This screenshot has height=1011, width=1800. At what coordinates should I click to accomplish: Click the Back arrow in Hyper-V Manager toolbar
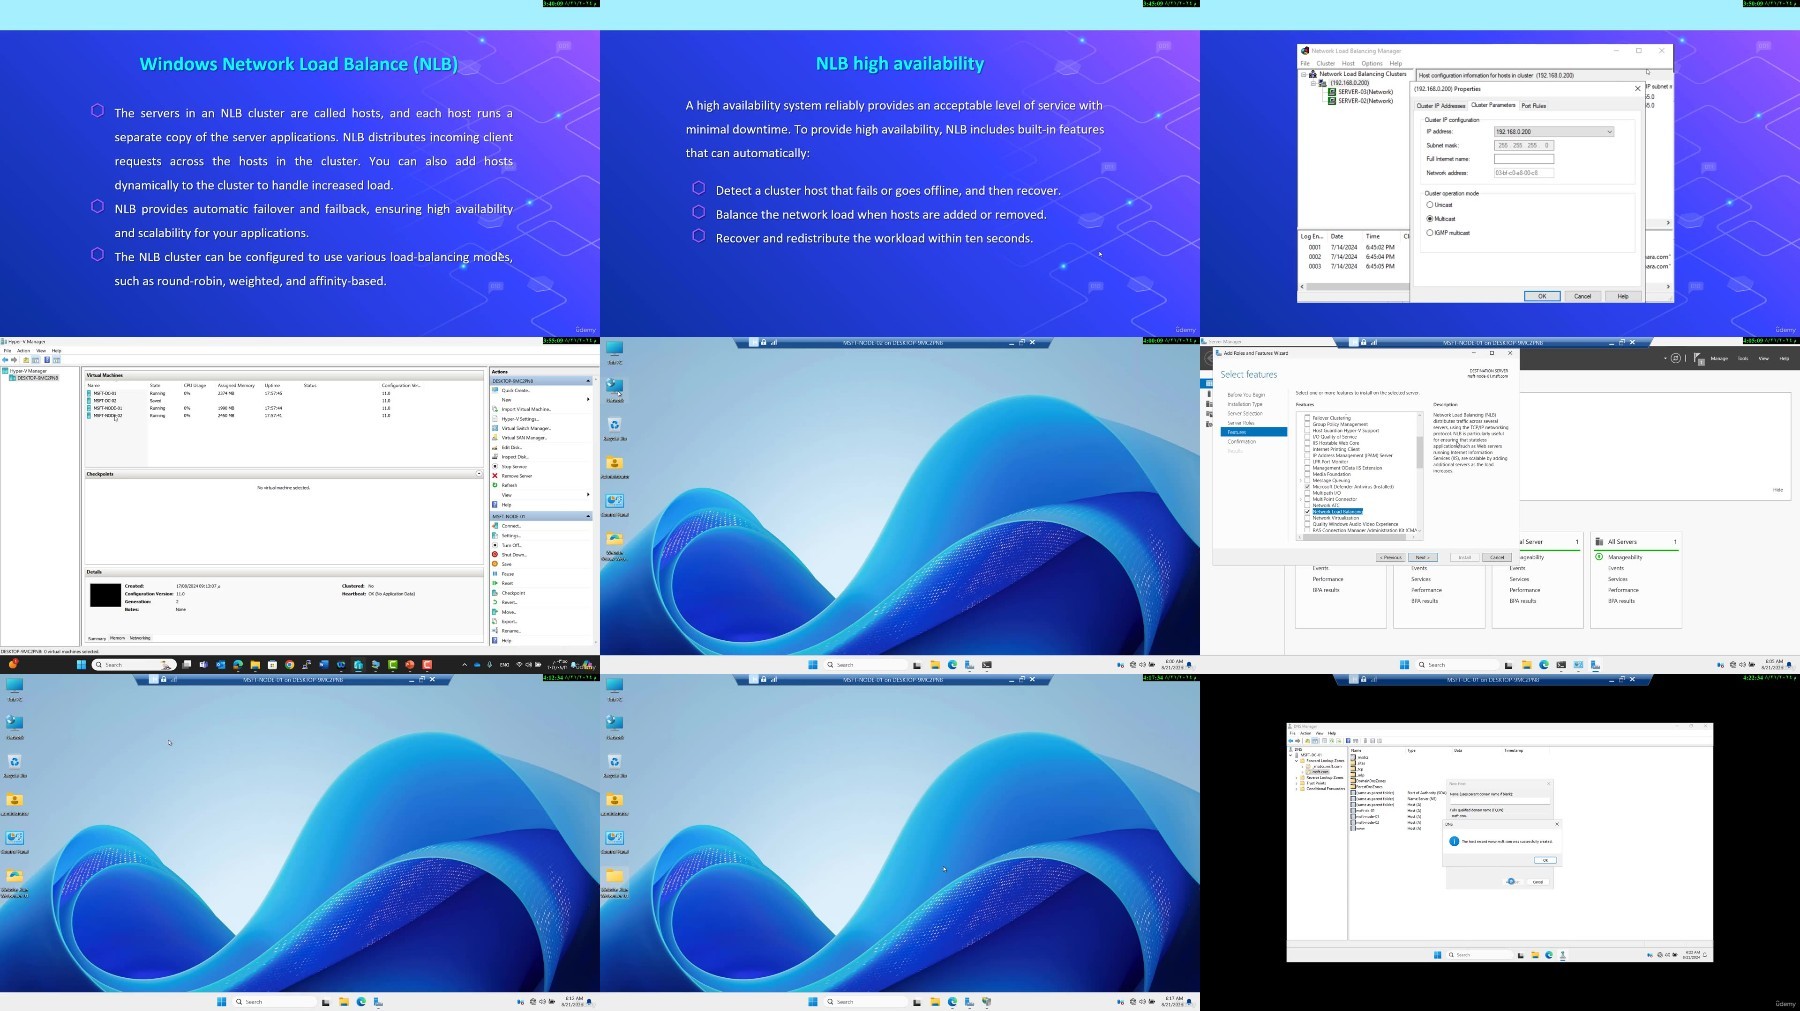pos(5,360)
